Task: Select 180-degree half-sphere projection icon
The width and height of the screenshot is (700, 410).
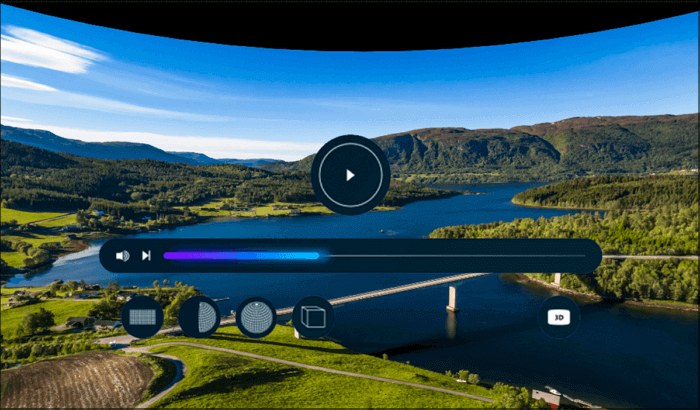Action: [199, 317]
